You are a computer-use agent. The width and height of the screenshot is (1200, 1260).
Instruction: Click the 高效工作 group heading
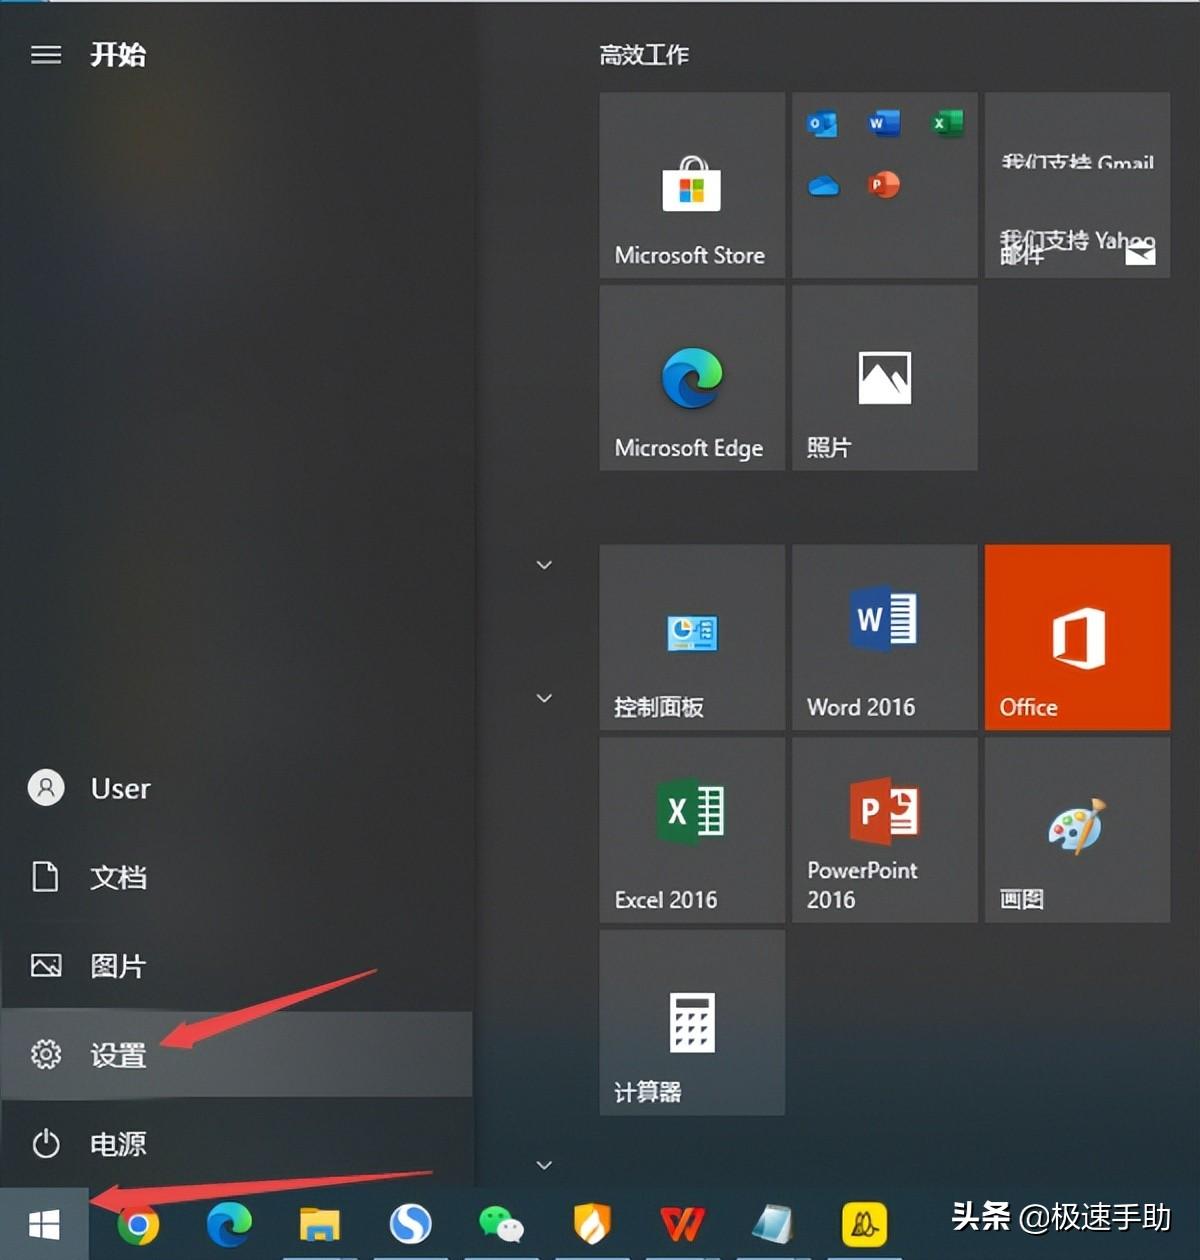644,55
